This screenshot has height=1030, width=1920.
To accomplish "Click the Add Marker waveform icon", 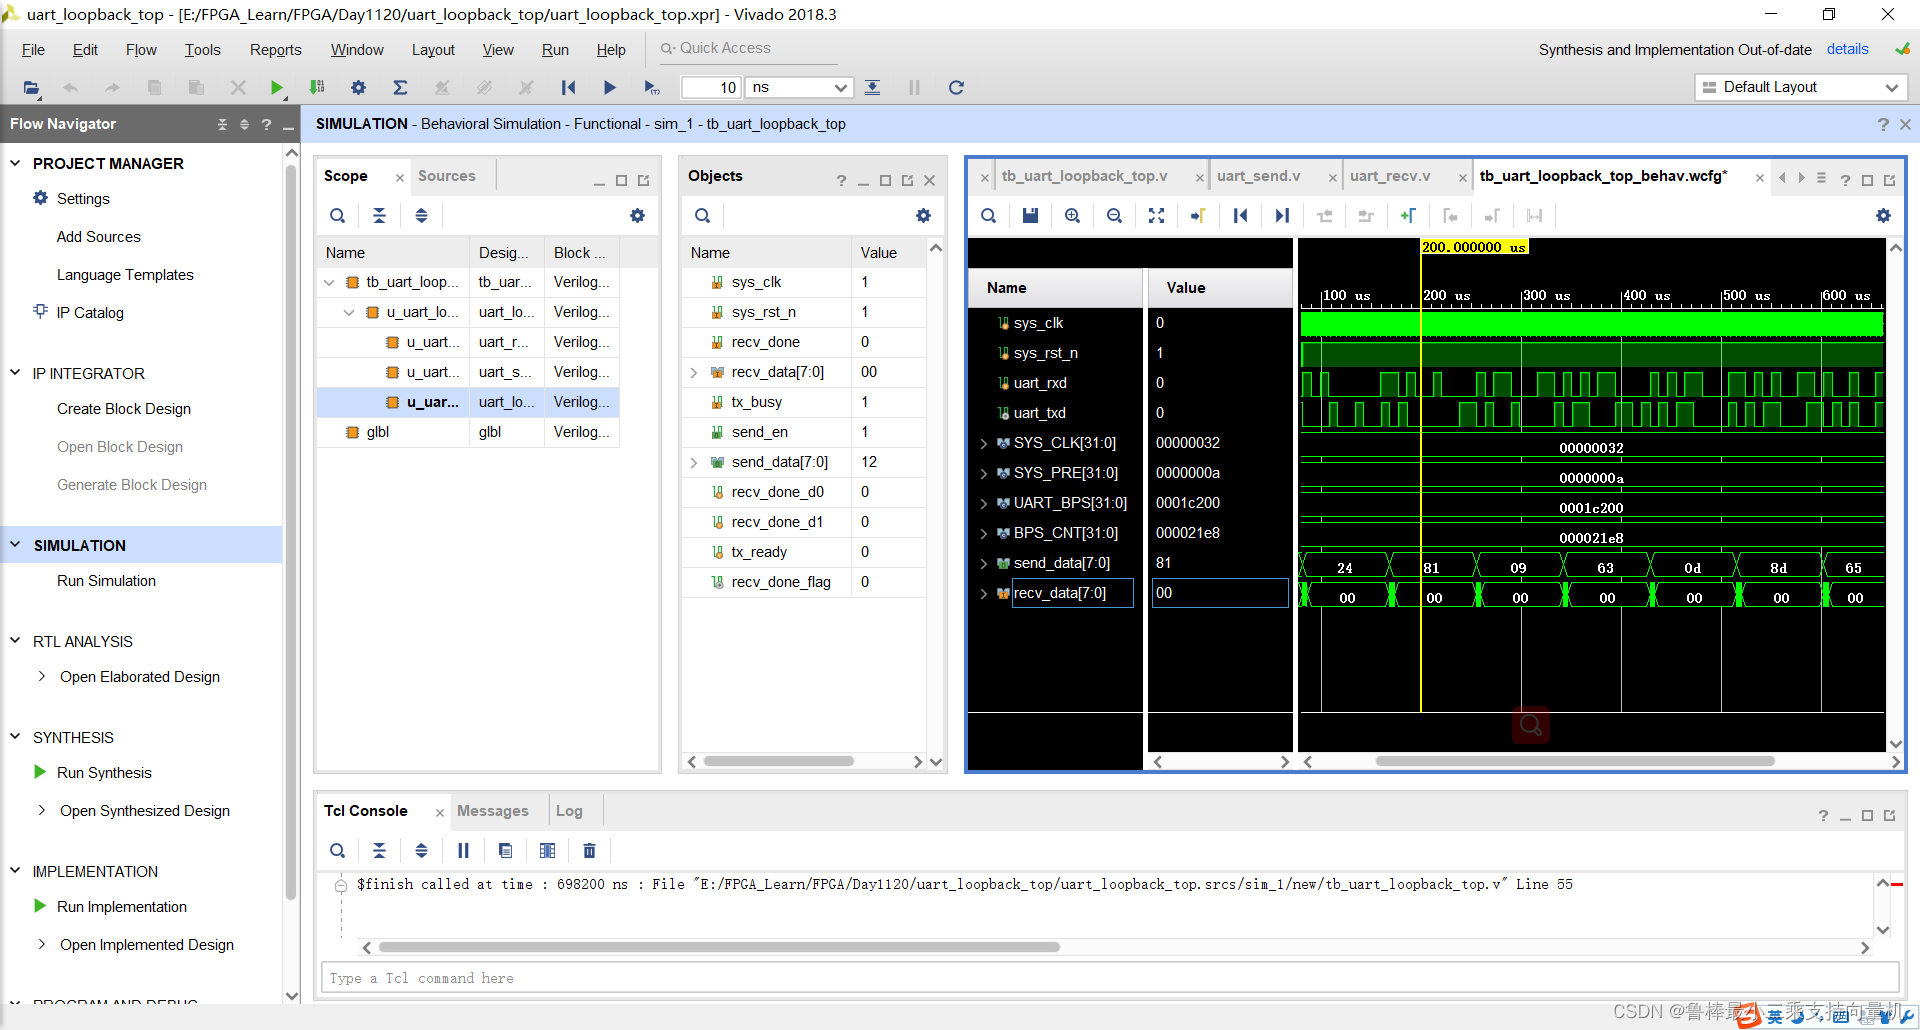I will pyautogui.click(x=1408, y=216).
